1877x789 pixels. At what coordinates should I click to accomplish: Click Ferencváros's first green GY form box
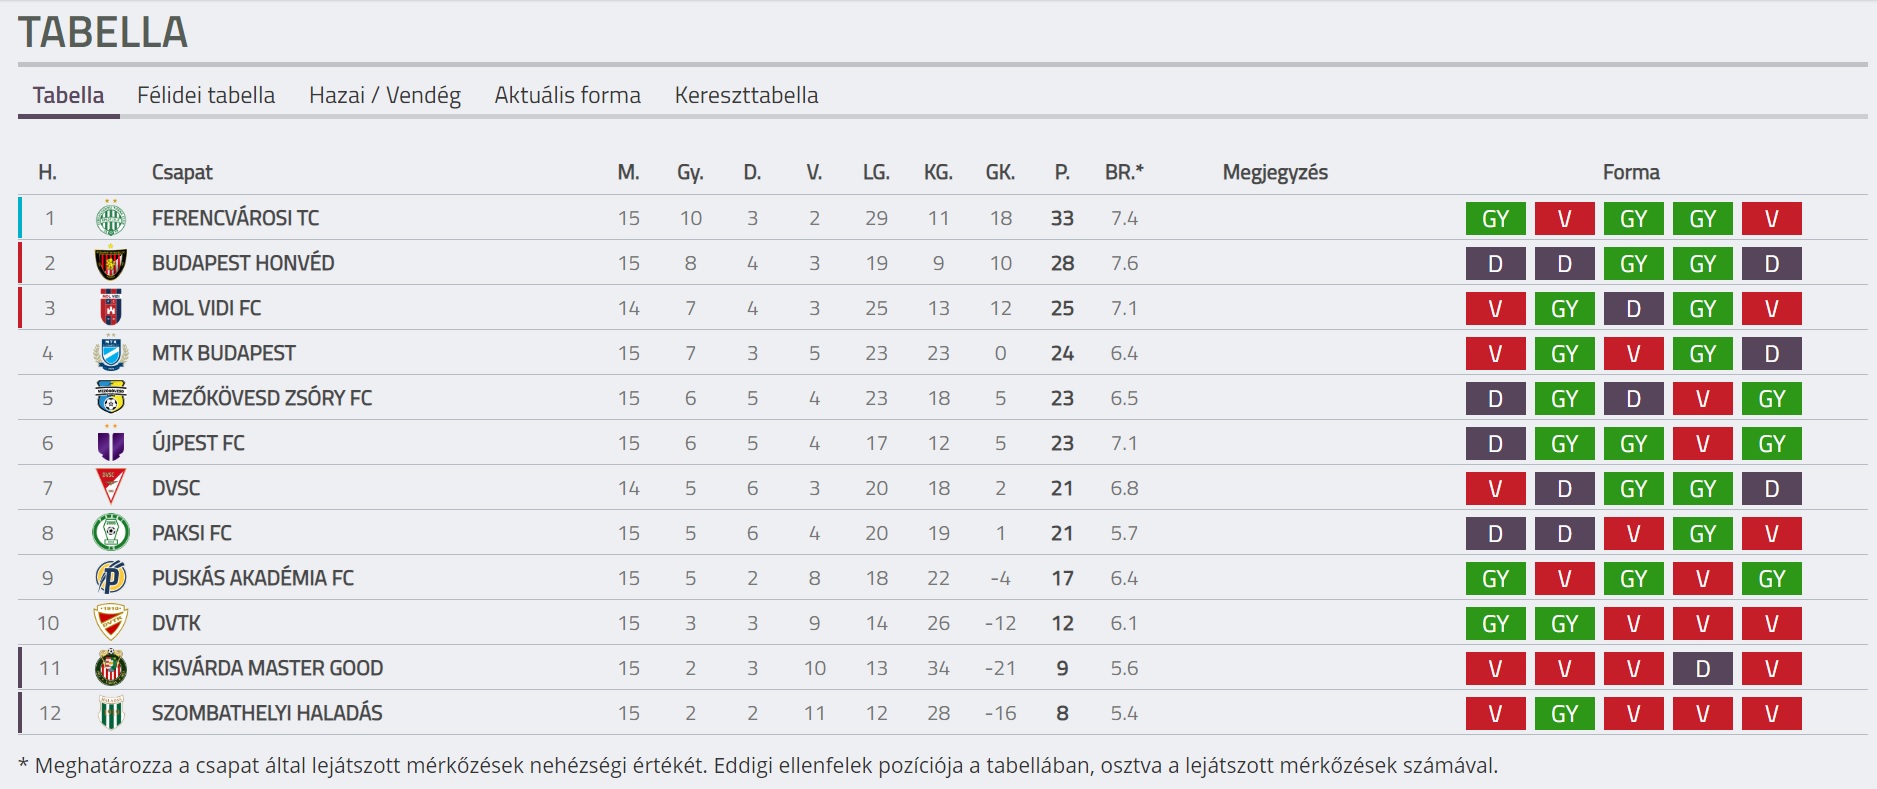point(1496,218)
